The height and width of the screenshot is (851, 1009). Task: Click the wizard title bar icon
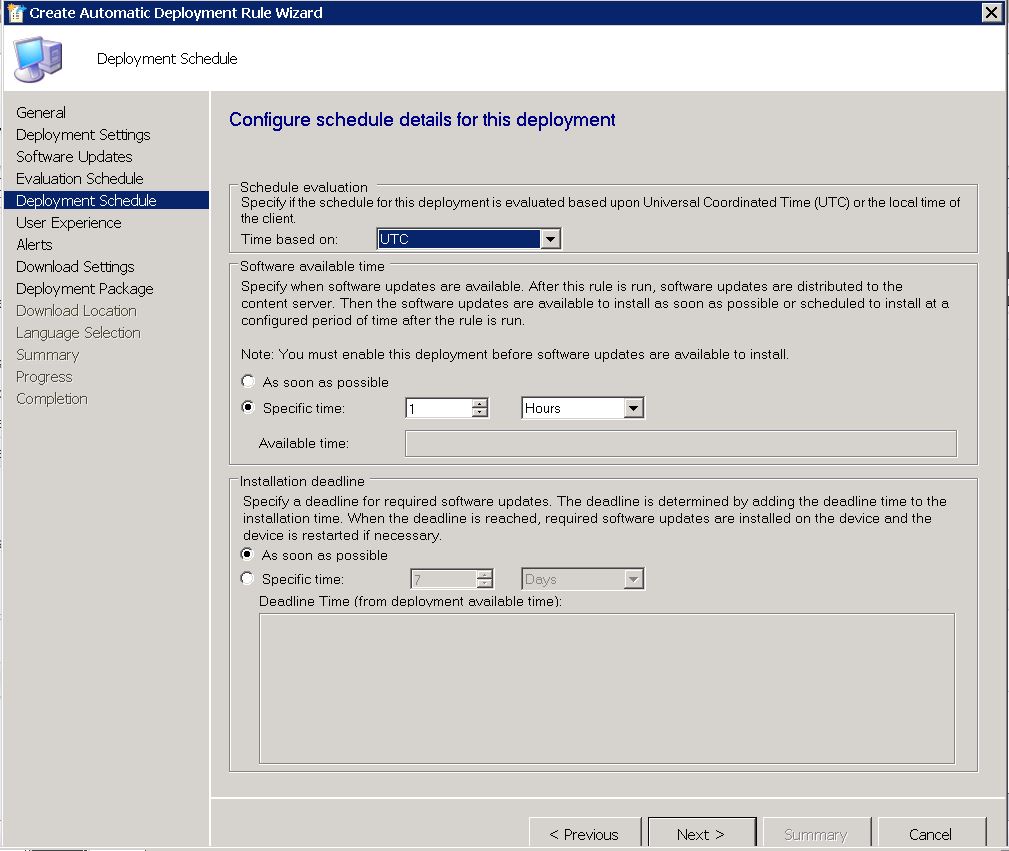pos(15,13)
